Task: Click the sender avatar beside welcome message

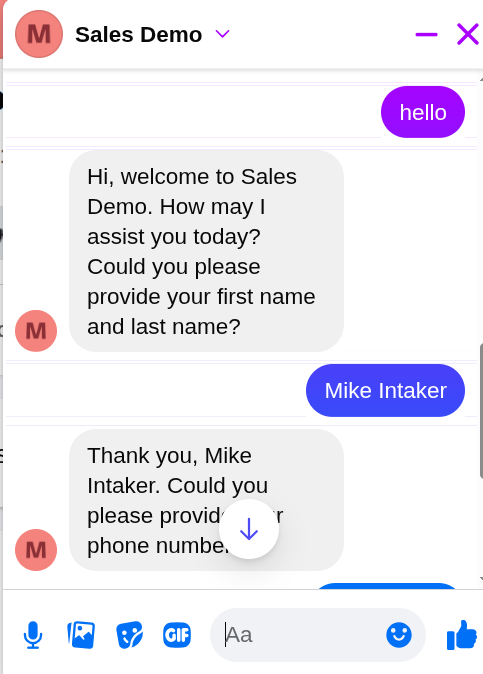Action: [x=36, y=331]
